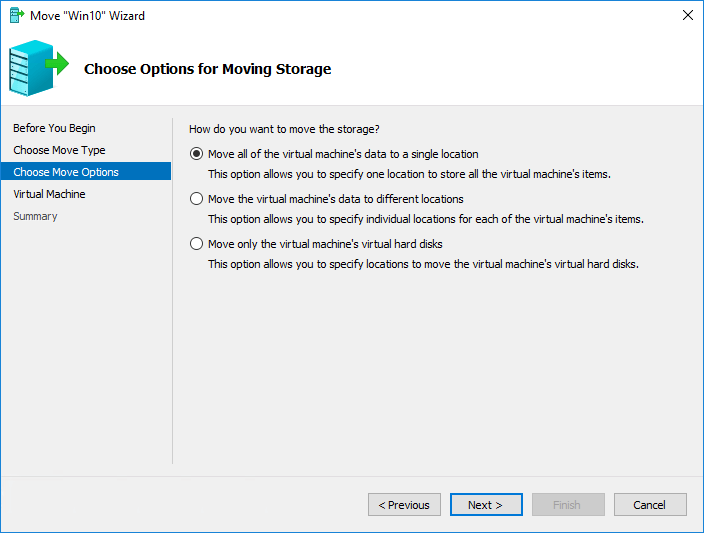This screenshot has height=533, width=704.
Task: Click the disabled Finish button
Action: click(568, 505)
